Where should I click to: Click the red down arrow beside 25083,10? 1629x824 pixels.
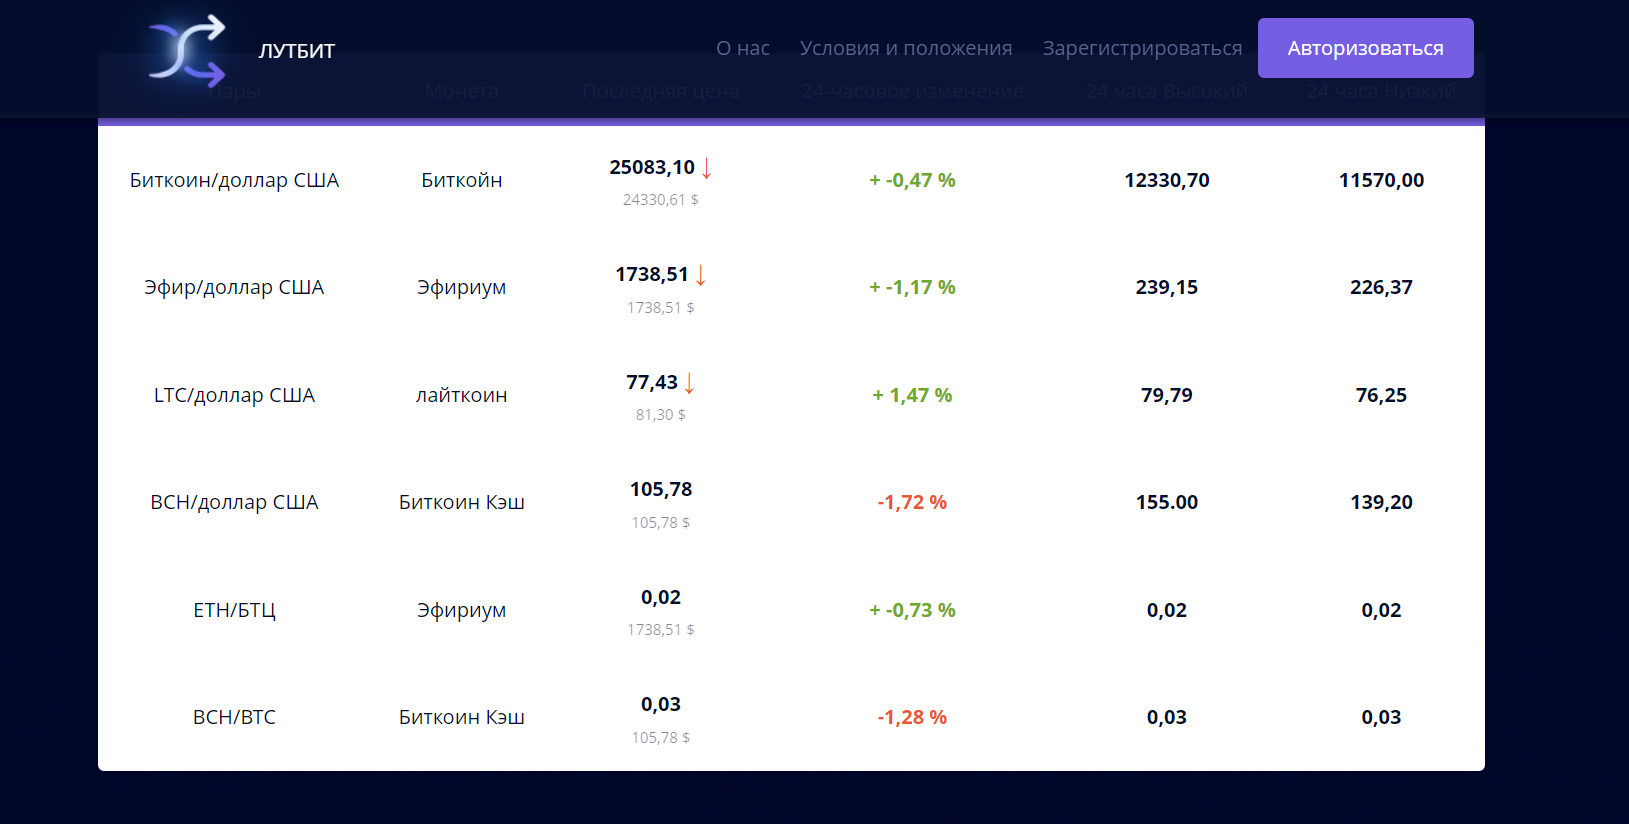pyautogui.click(x=706, y=168)
